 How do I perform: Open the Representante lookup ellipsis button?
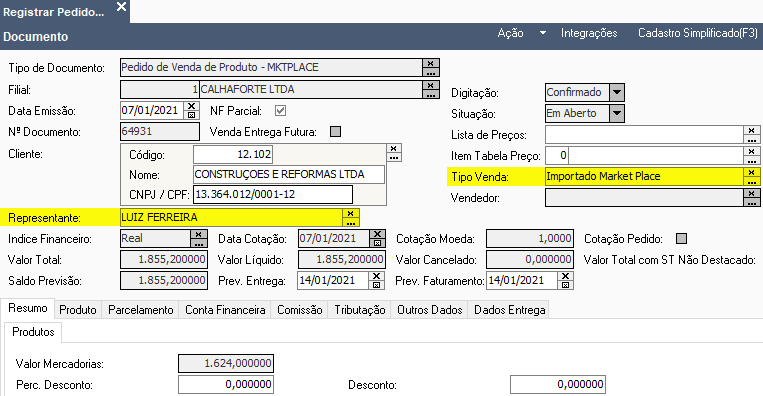(x=351, y=222)
